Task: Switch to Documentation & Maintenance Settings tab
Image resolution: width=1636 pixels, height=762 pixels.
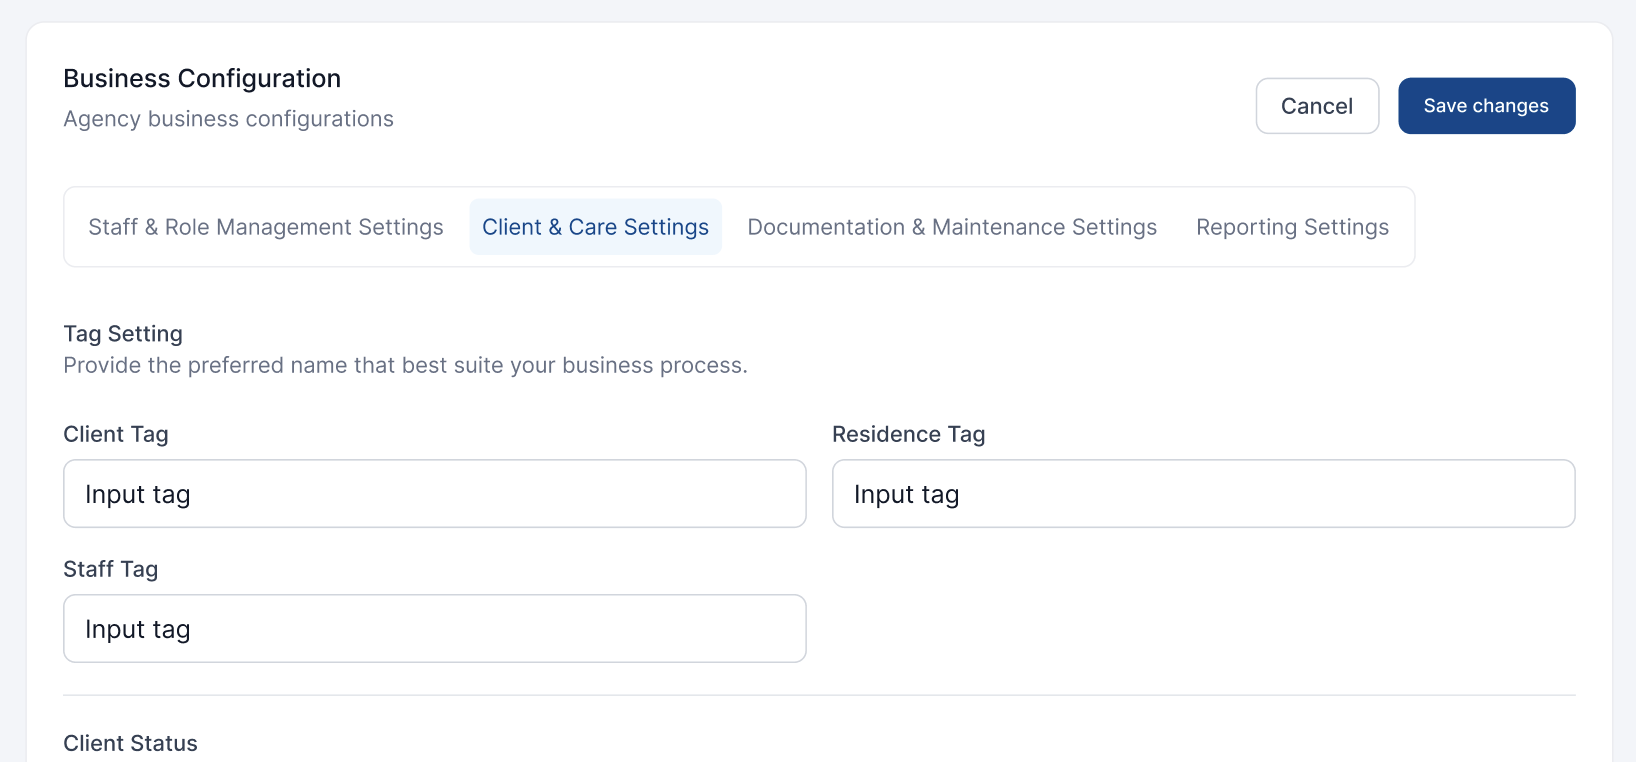Action: click(x=952, y=227)
